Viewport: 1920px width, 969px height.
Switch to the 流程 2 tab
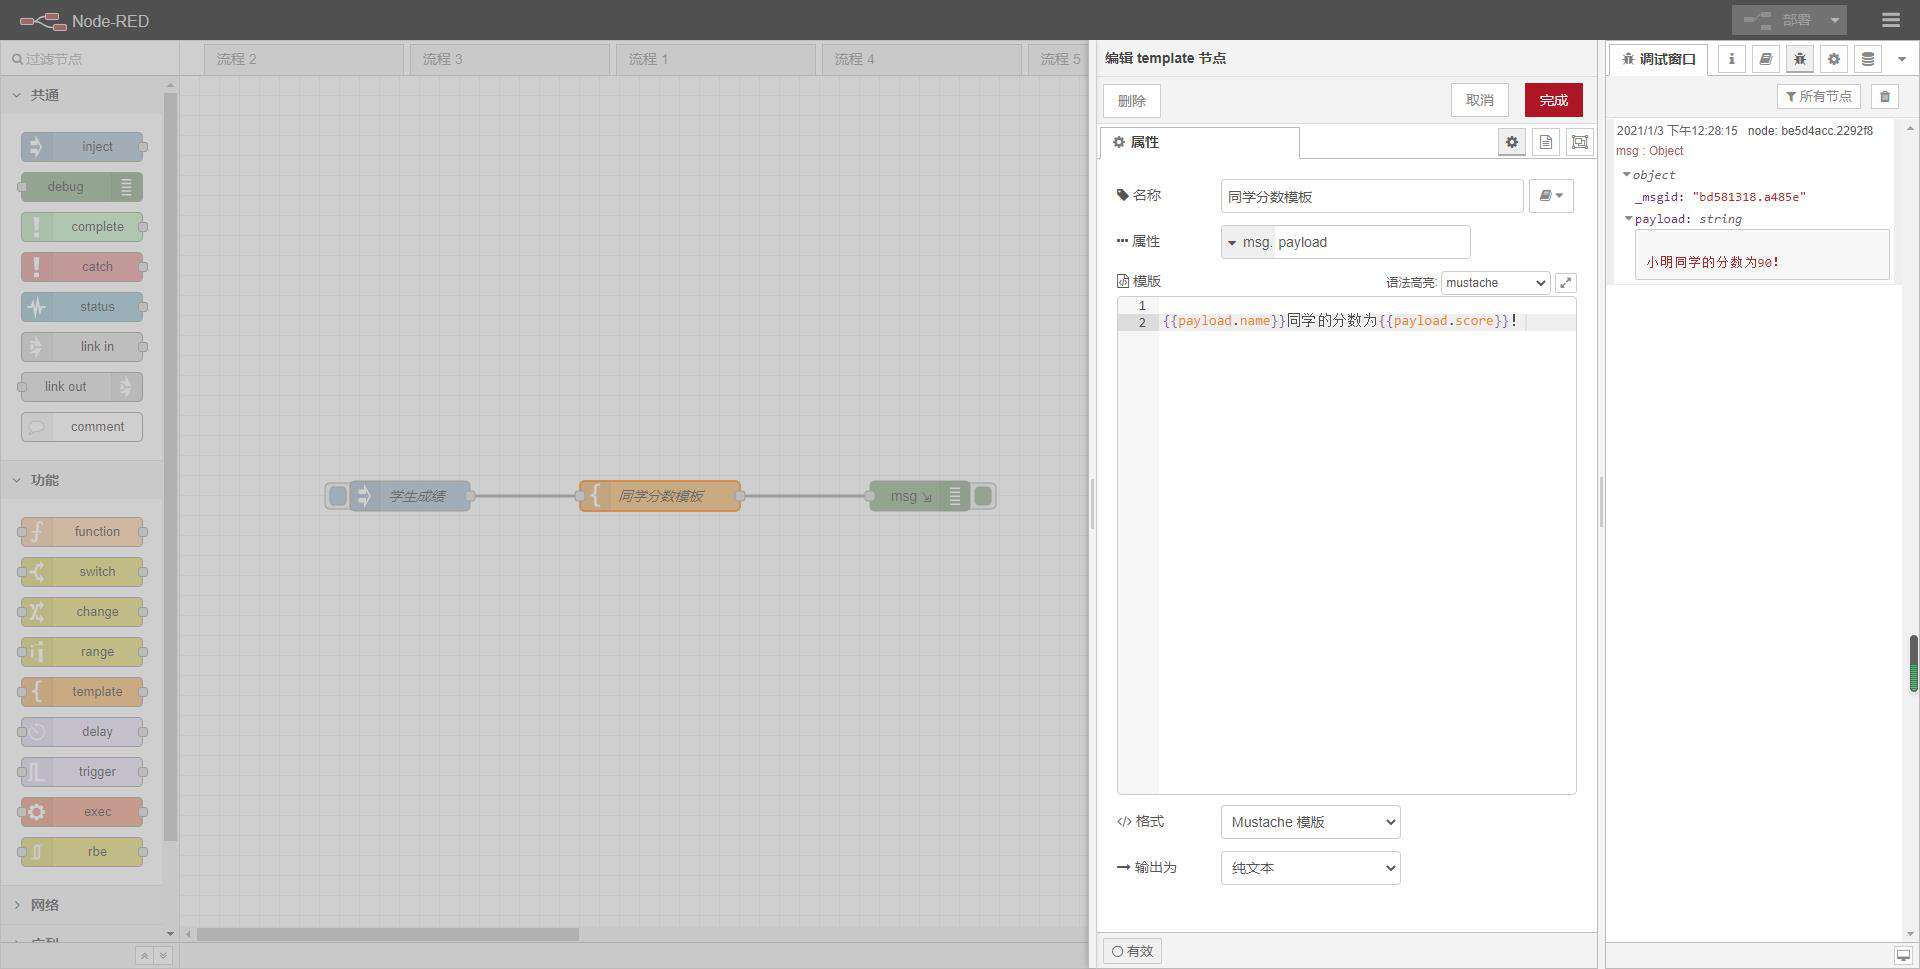[304, 59]
